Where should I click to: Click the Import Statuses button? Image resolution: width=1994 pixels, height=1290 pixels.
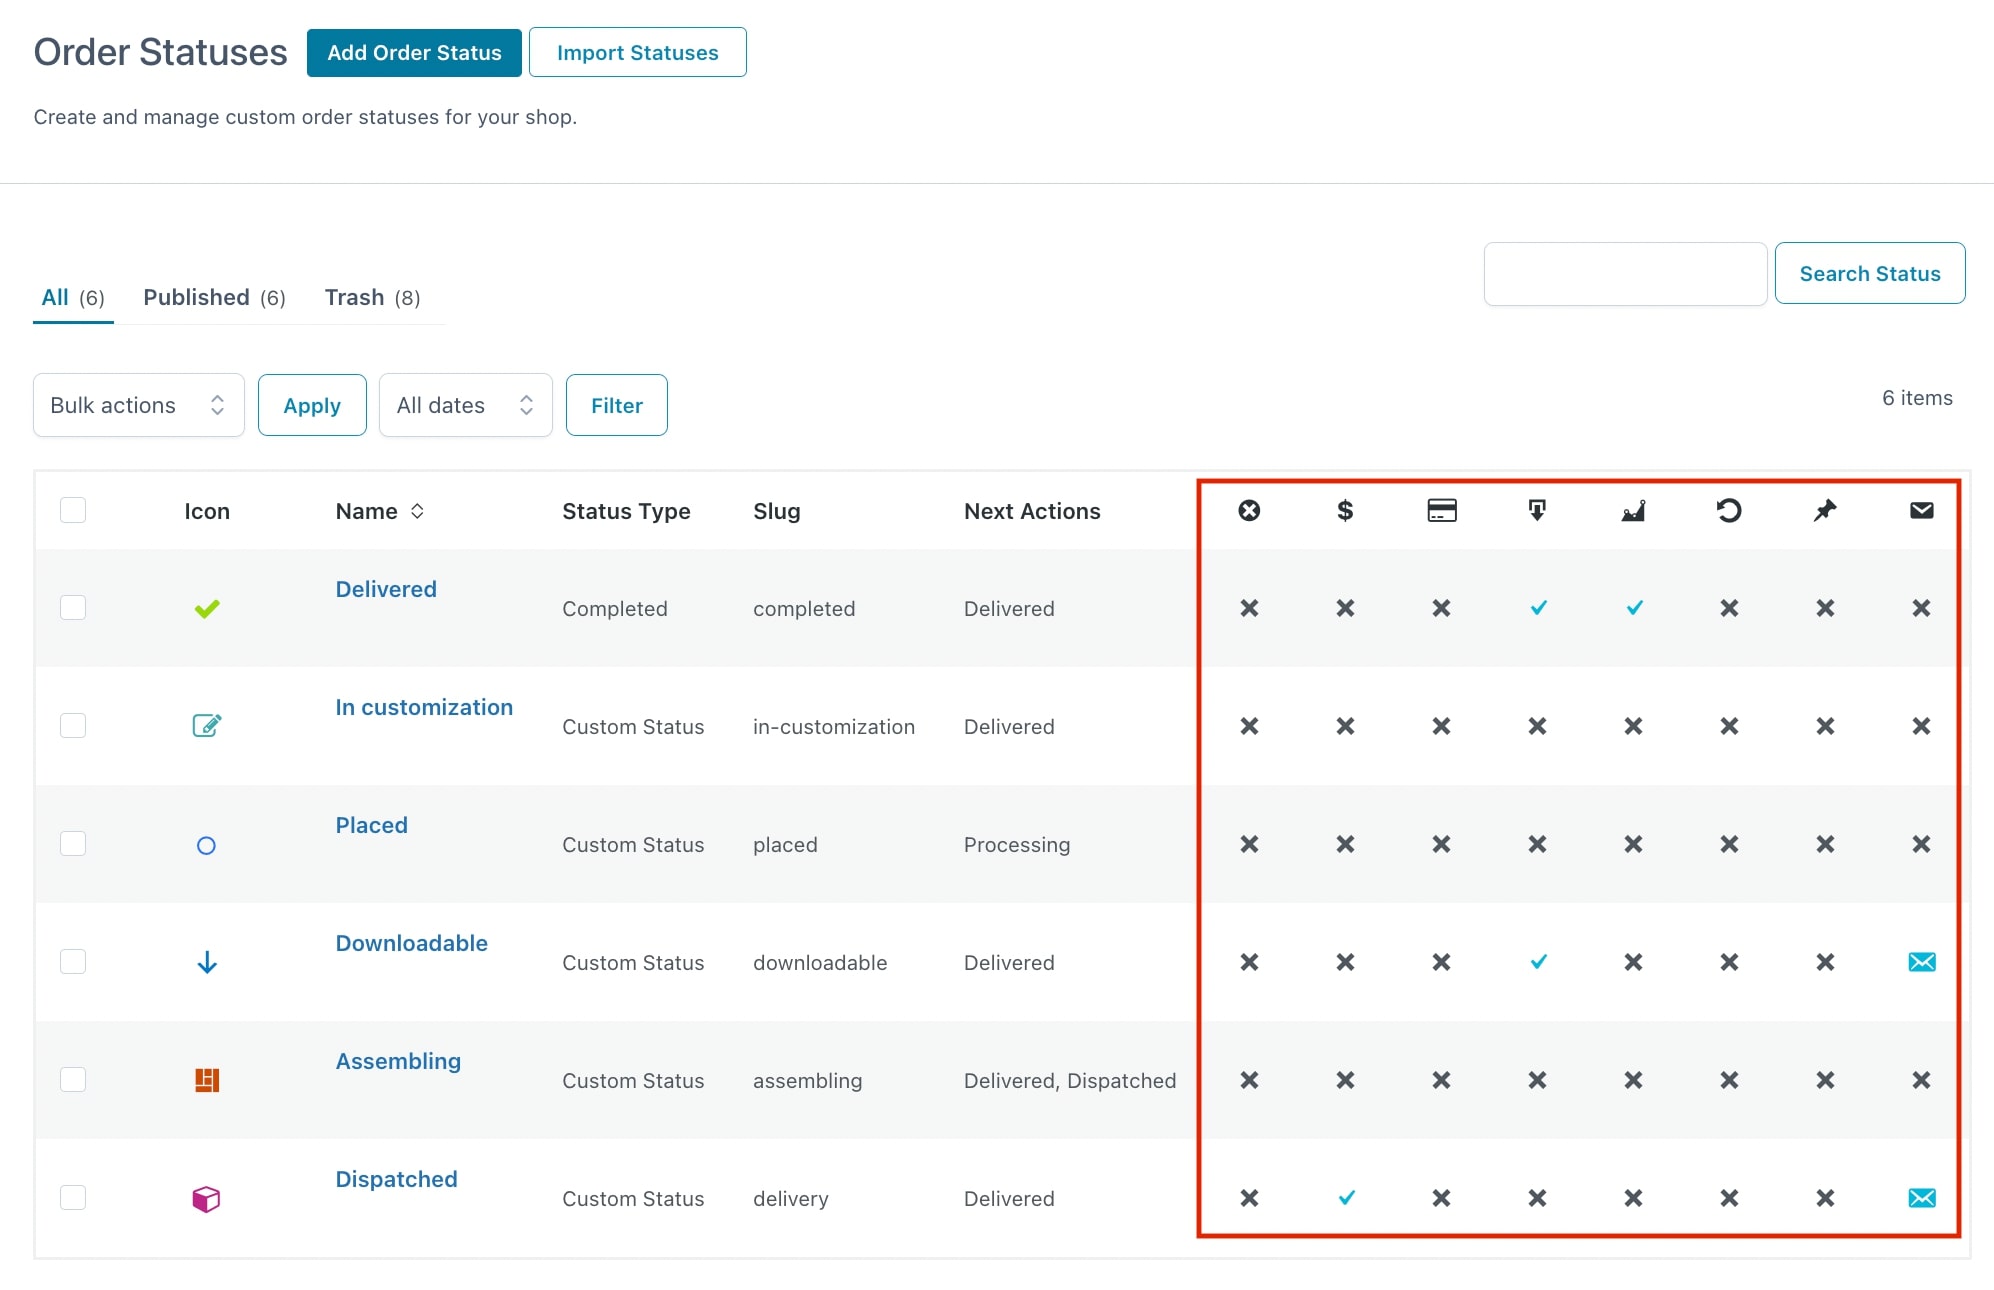[638, 52]
